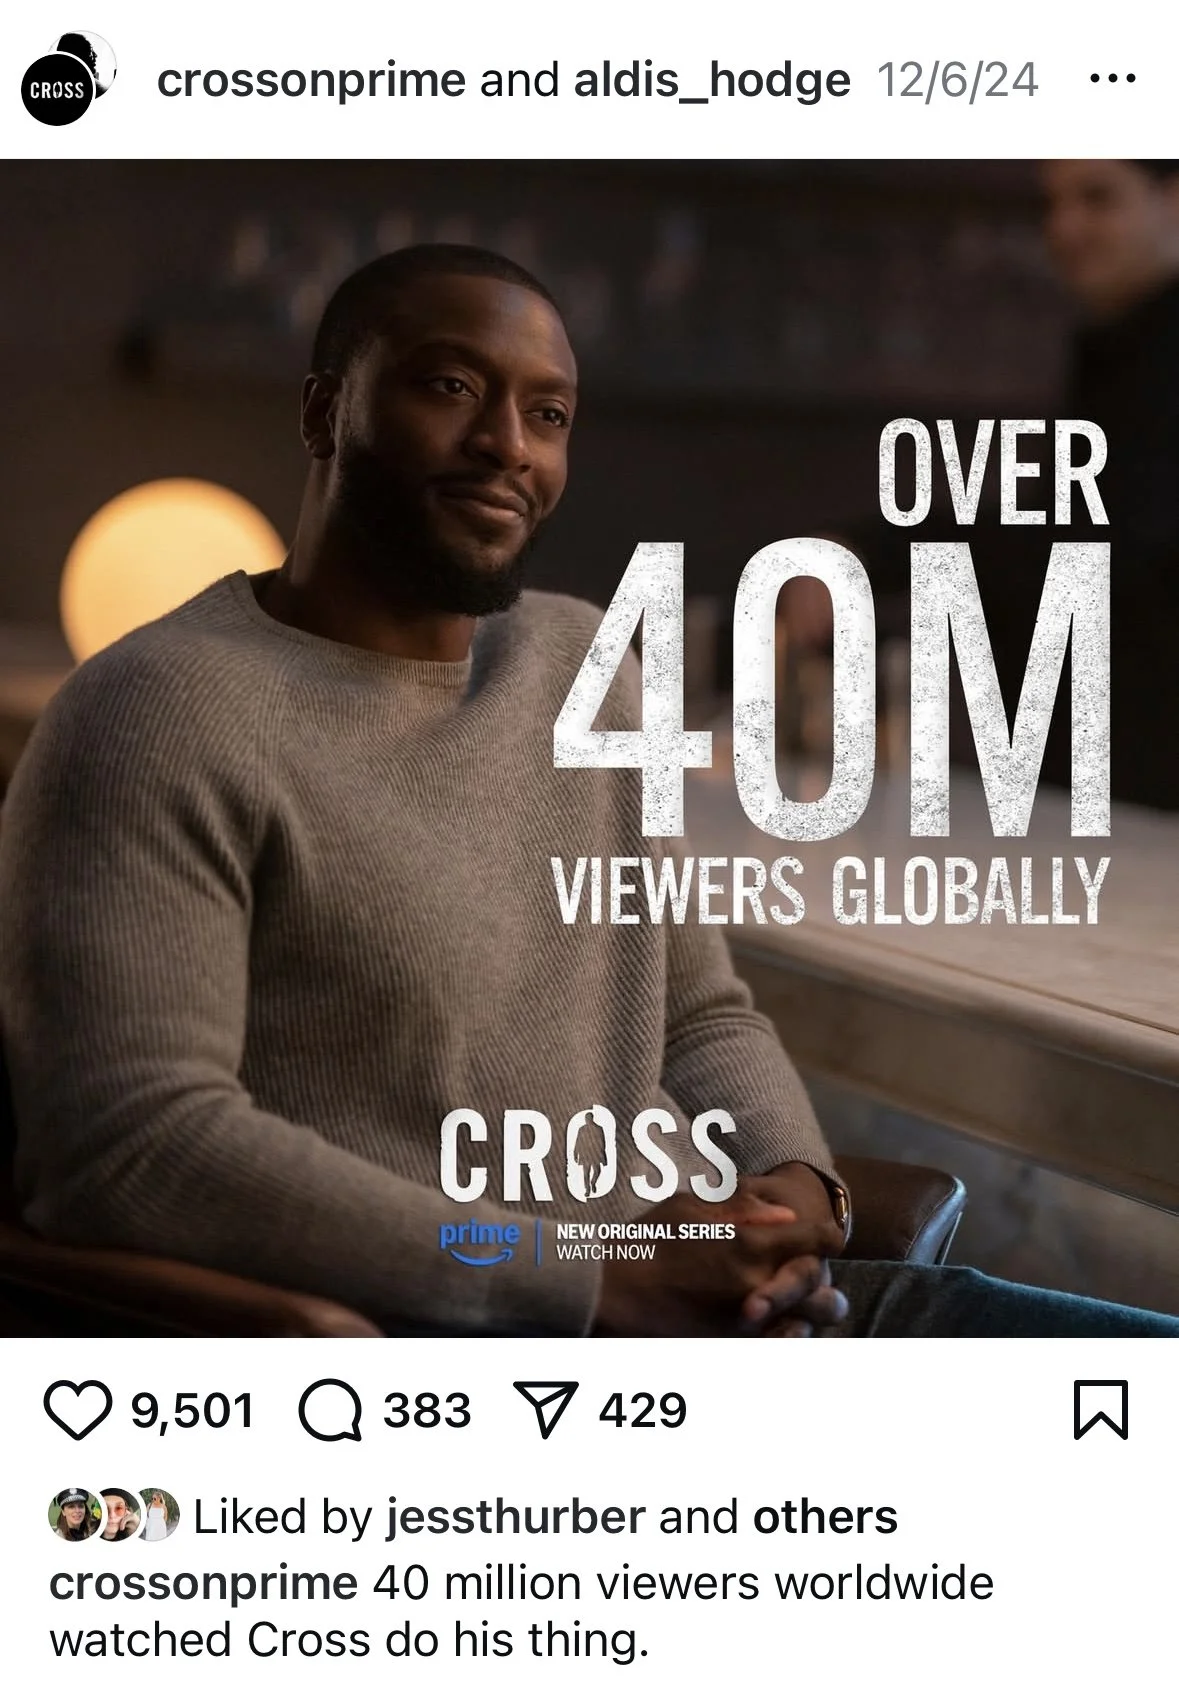1179x1692 pixels.
Task: Like the post with the heart icon
Action: point(78,1411)
